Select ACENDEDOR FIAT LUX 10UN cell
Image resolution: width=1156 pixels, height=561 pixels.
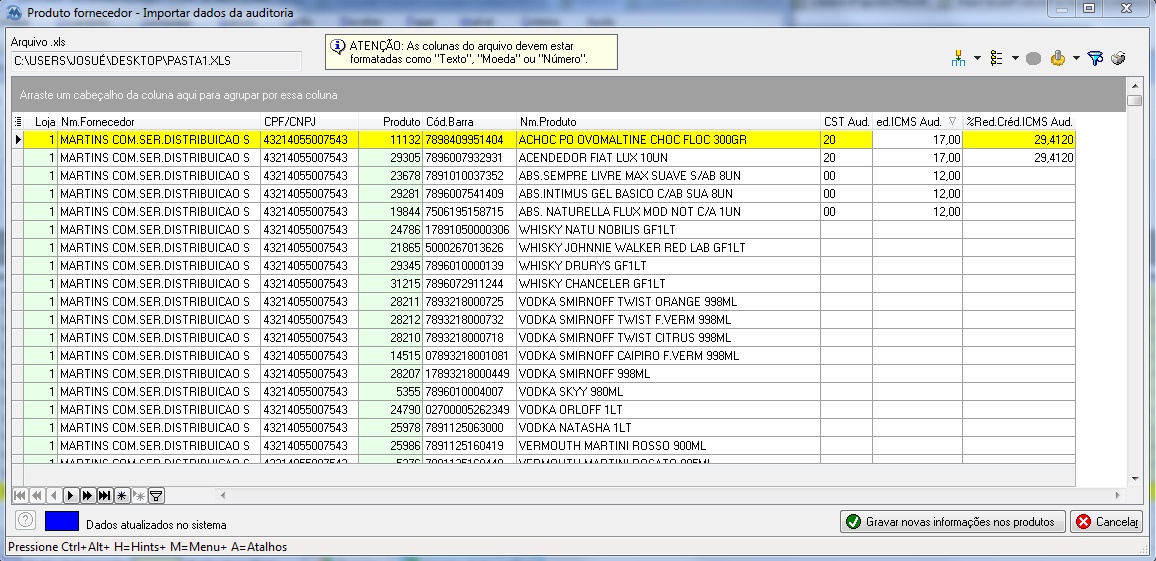tap(668, 158)
